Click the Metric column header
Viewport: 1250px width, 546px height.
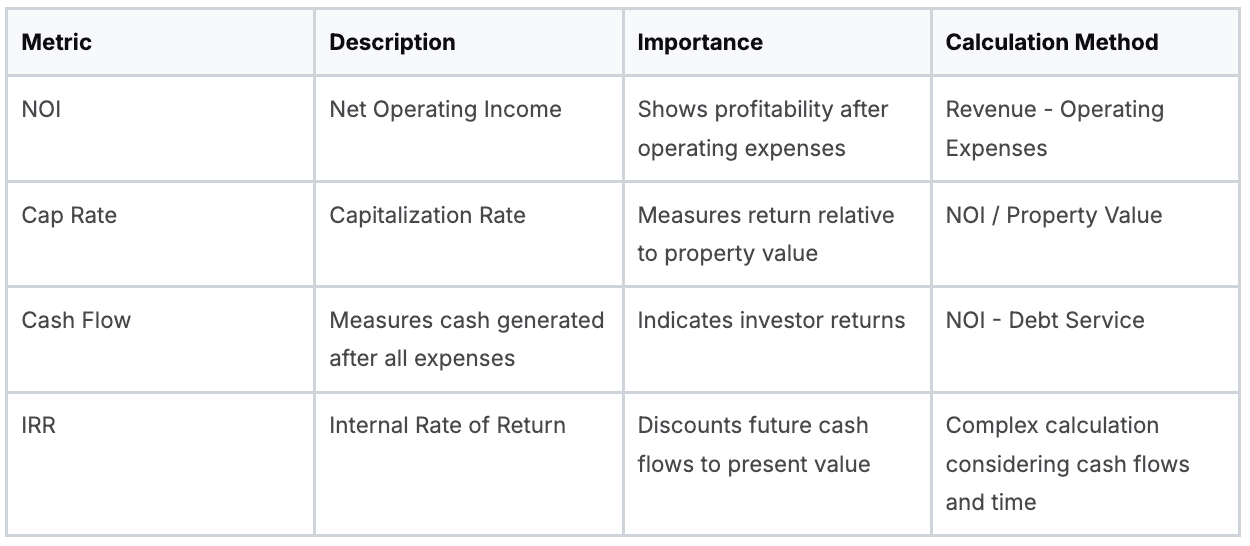(x=57, y=43)
